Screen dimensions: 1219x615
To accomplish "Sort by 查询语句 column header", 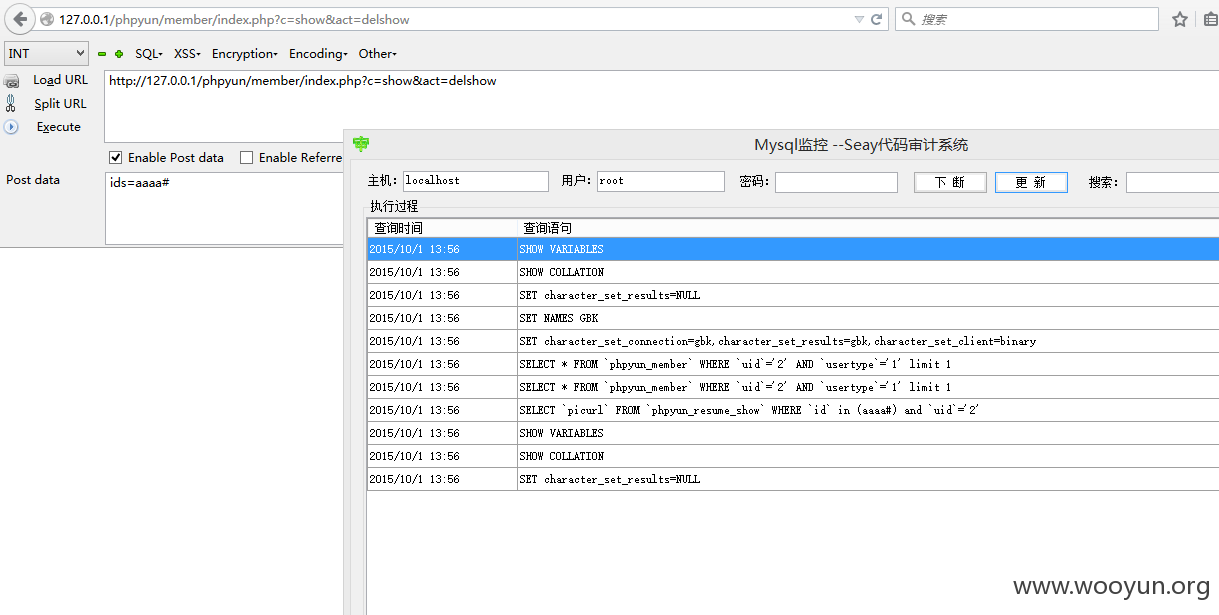I will [868, 228].
